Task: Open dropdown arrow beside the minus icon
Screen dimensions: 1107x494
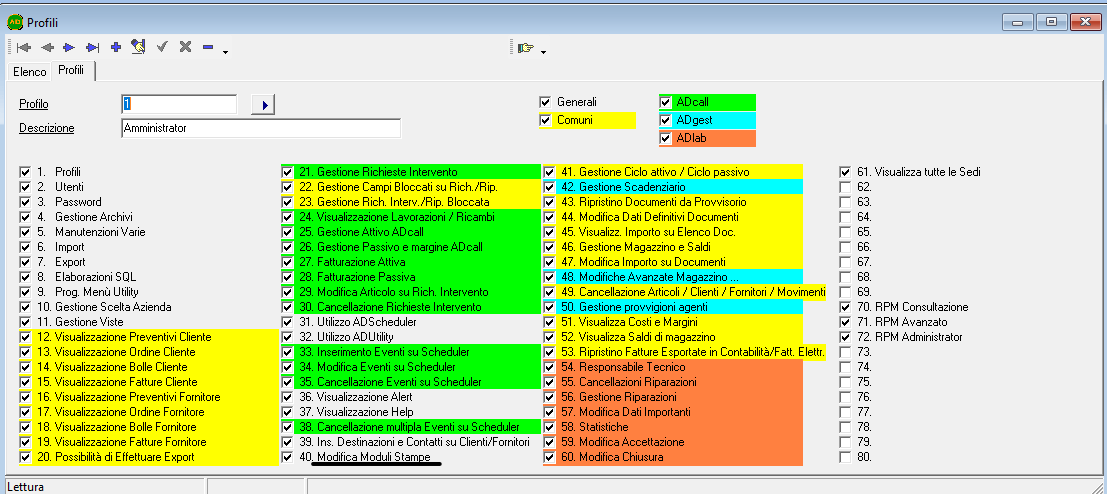Action: [x=225, y=51]
